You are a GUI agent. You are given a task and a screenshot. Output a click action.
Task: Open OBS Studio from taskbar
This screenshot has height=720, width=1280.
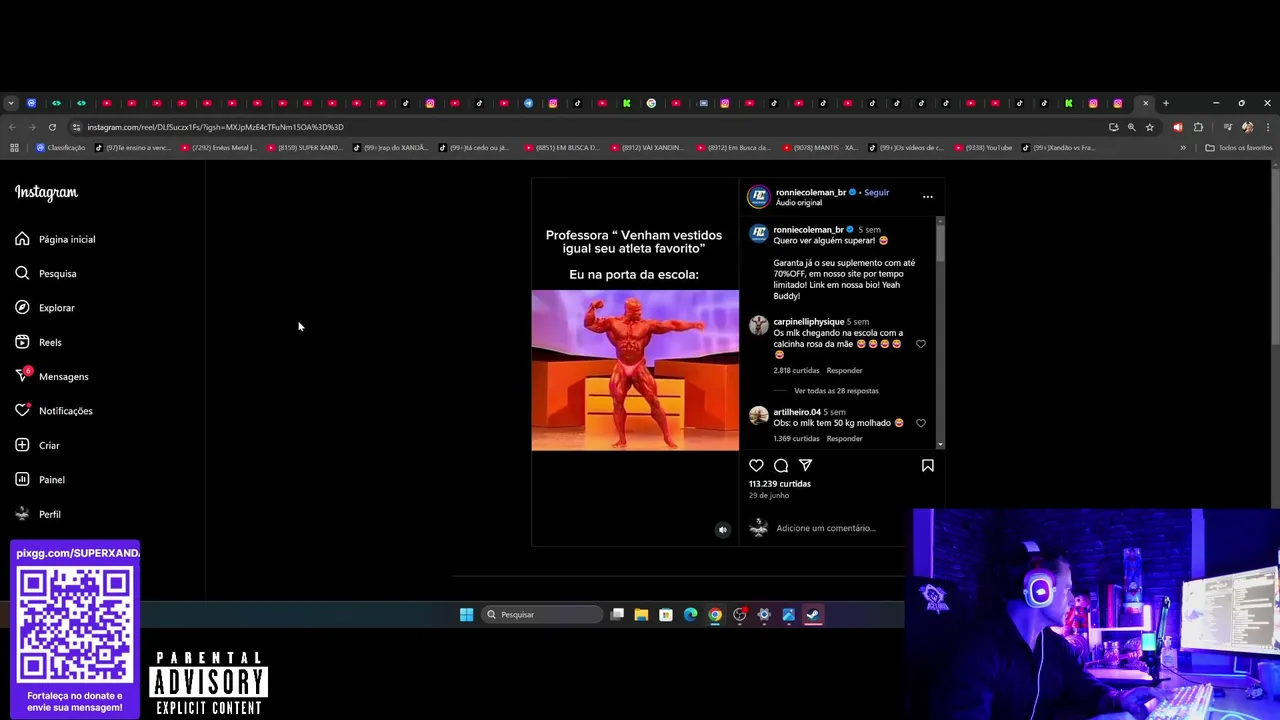pos(740,615)
